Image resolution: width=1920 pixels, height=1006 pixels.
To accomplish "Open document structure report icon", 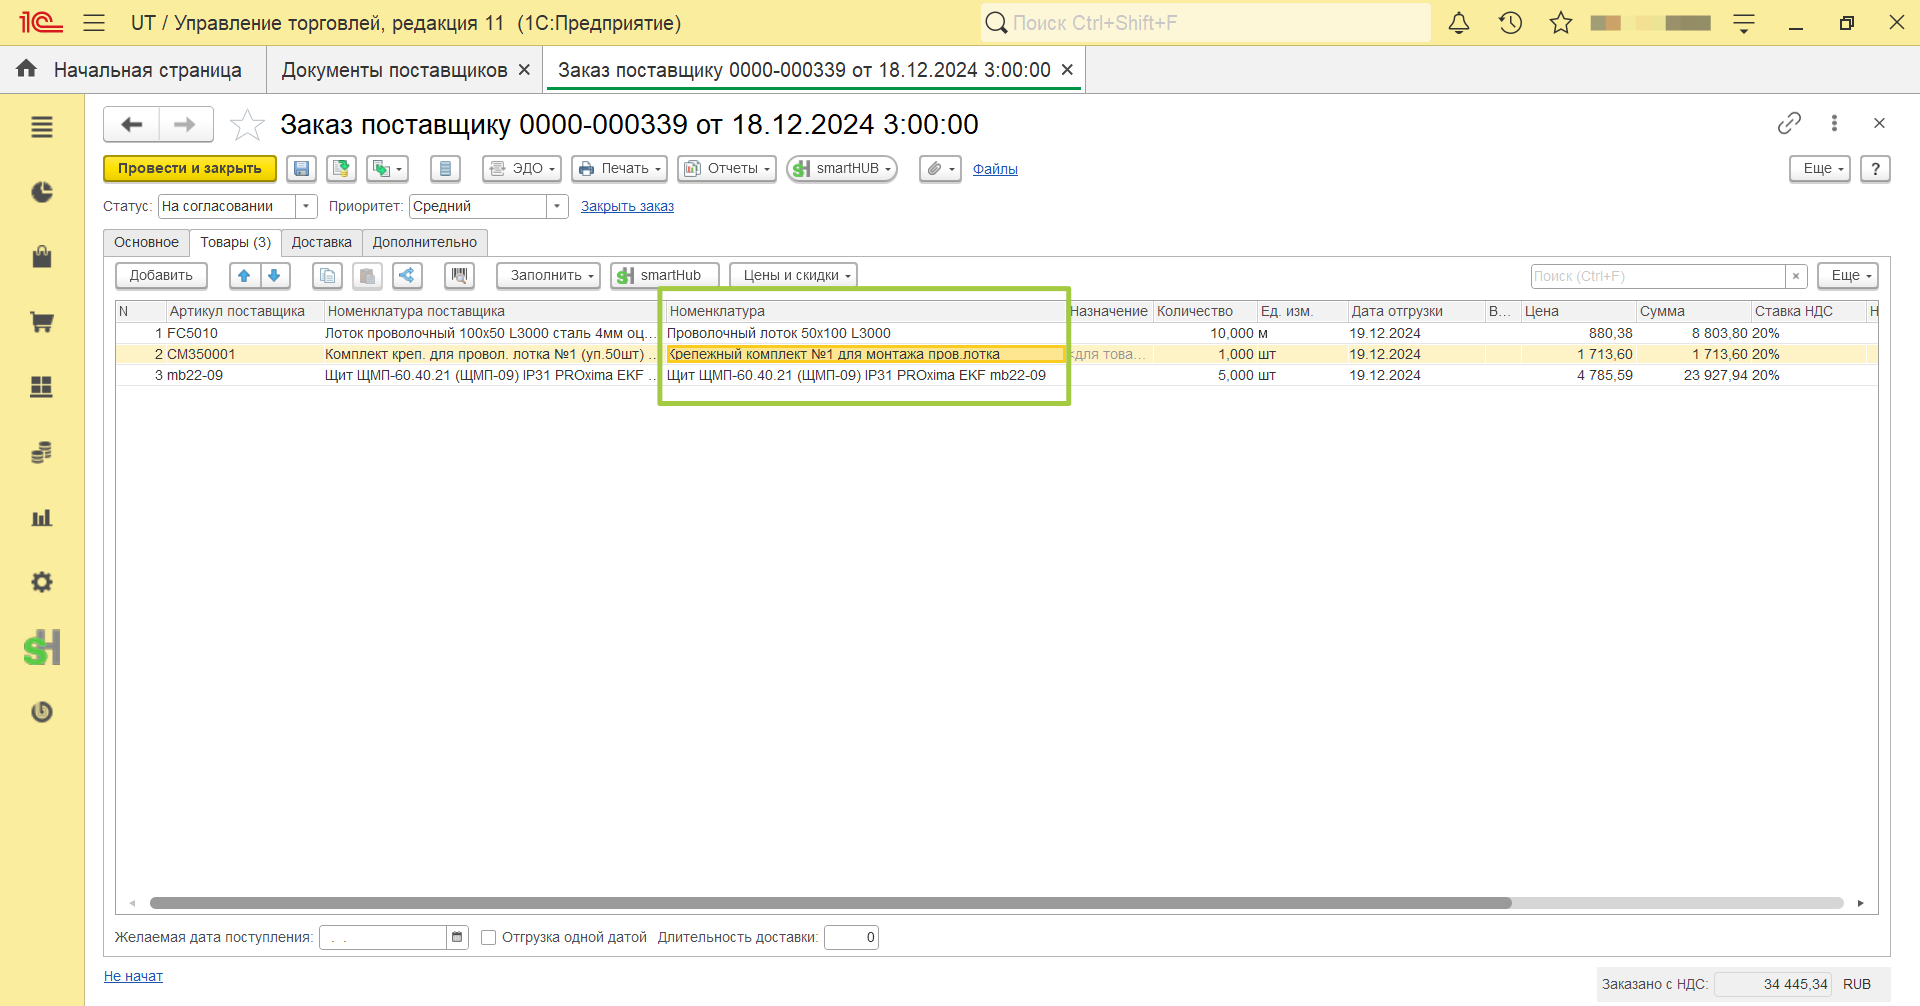I will coord(445,168).
